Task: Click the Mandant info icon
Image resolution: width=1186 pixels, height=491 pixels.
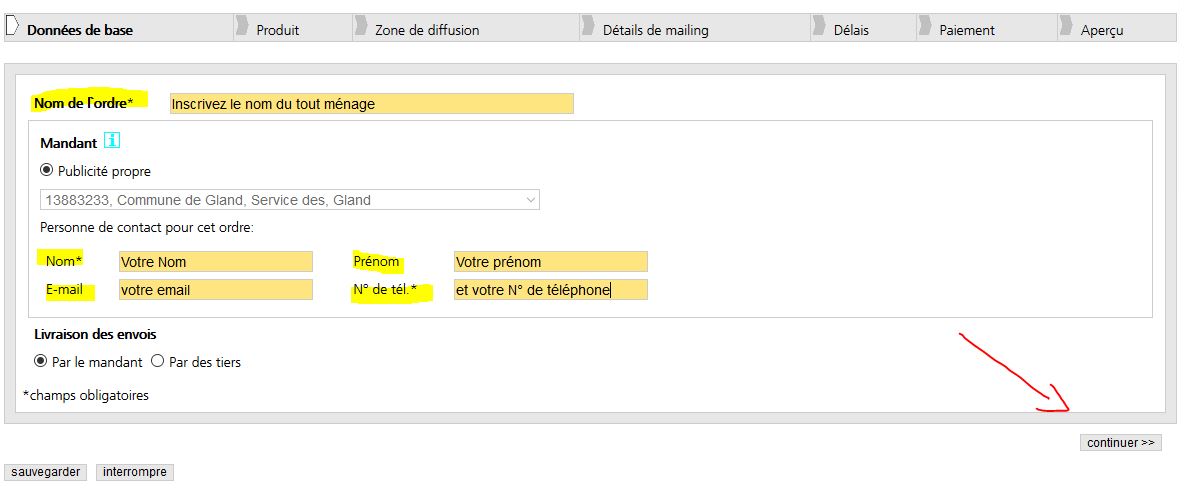Action: click(112, 141)
